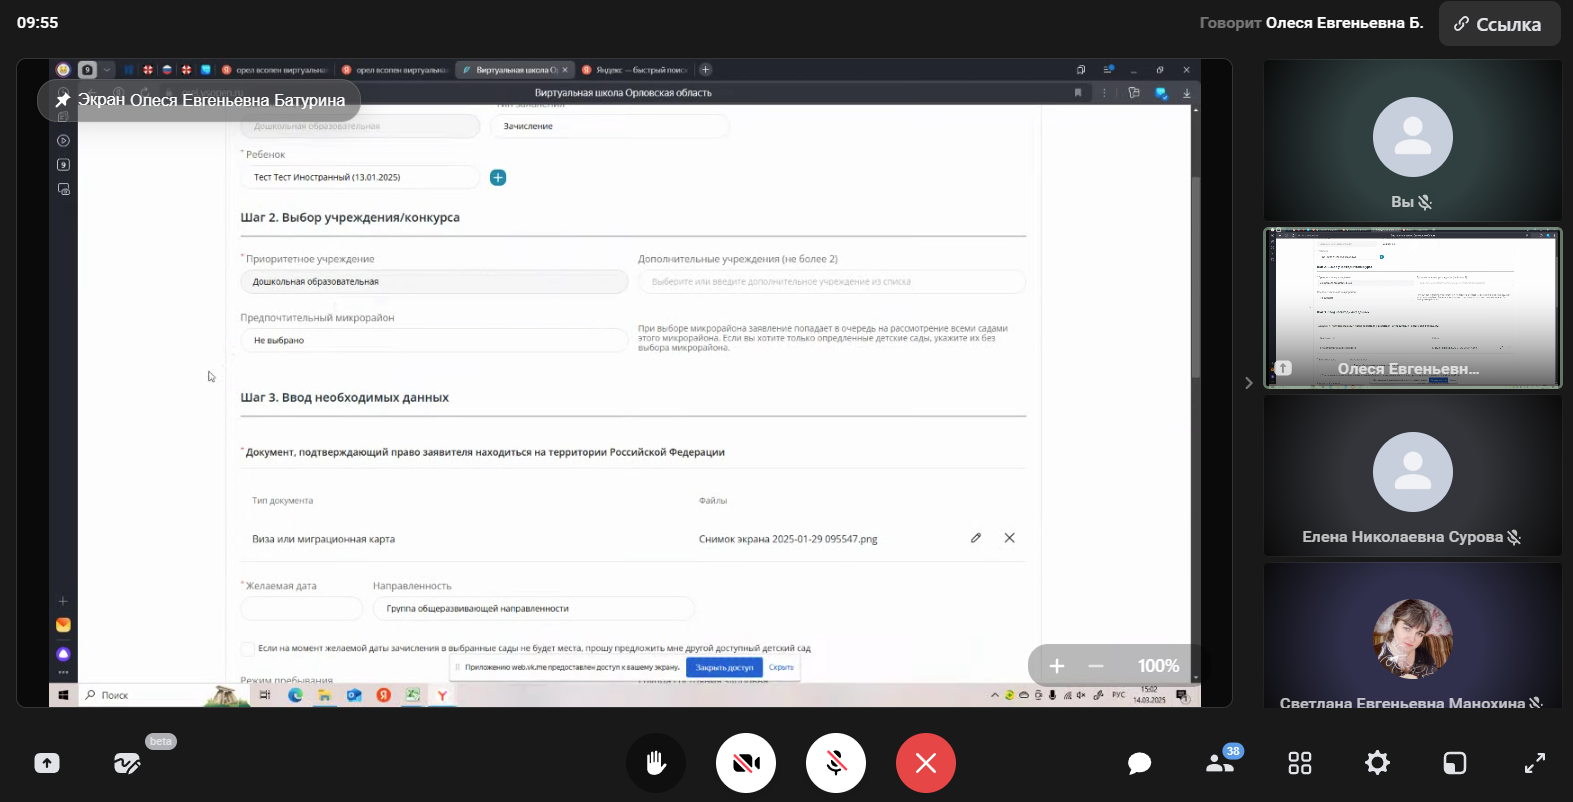
Task: Zoom out of the shared screen
Action: click(1096, 666)
